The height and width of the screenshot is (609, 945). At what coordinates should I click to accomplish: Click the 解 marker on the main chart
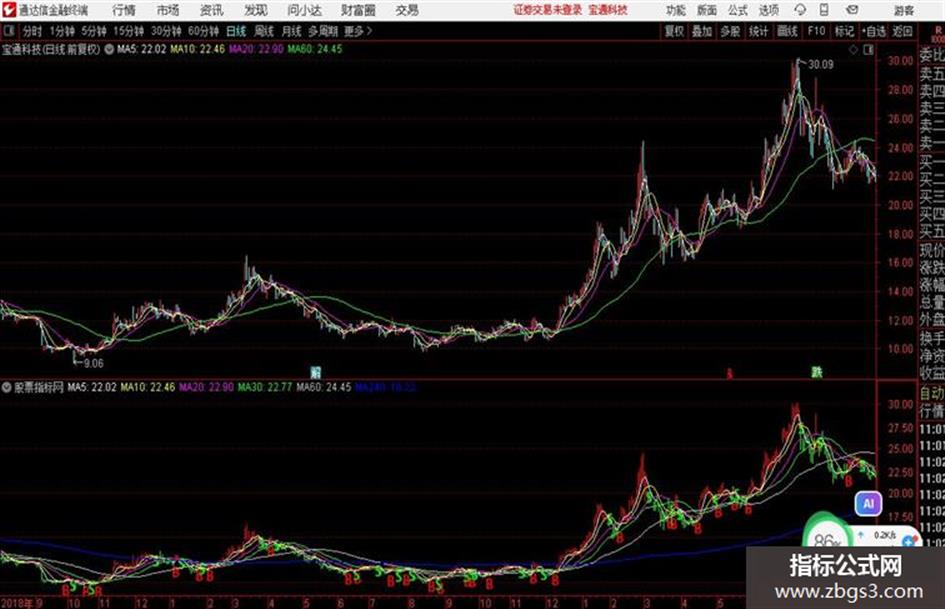pos(315,372)
